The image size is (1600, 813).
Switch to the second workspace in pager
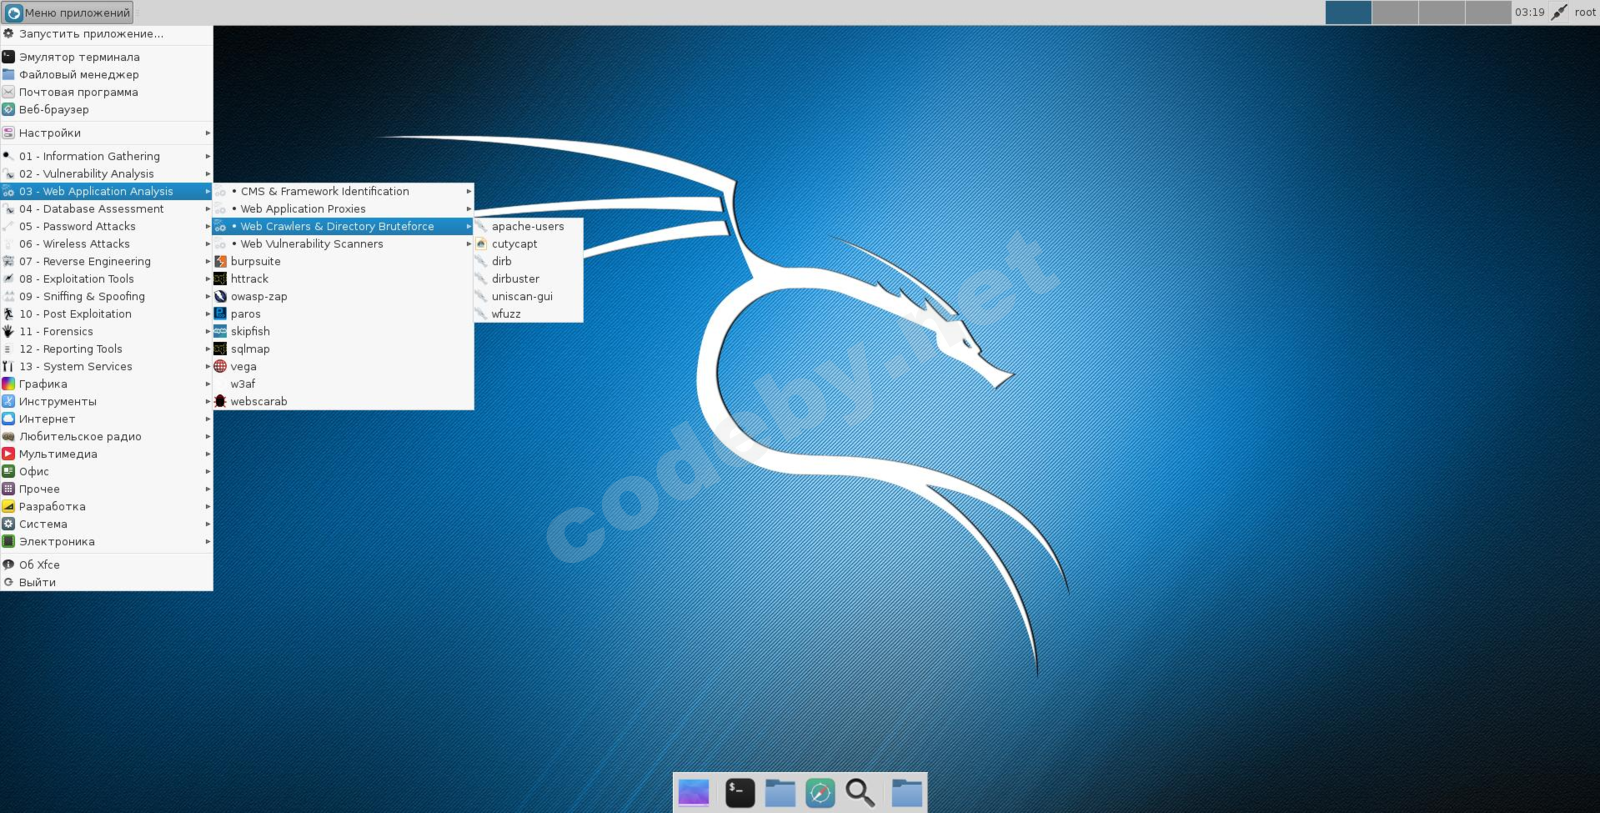(x=1395, y=12)
